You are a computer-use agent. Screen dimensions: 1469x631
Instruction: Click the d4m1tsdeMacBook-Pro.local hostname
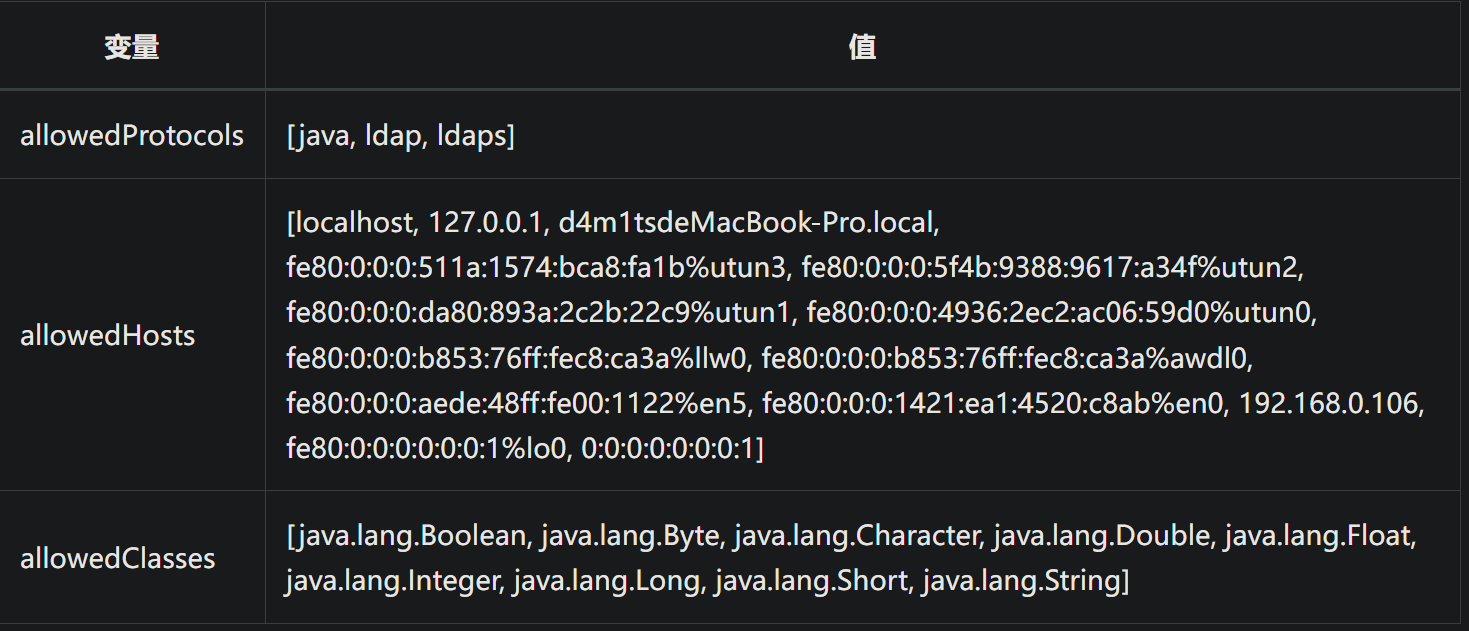[x=748, y=222]
